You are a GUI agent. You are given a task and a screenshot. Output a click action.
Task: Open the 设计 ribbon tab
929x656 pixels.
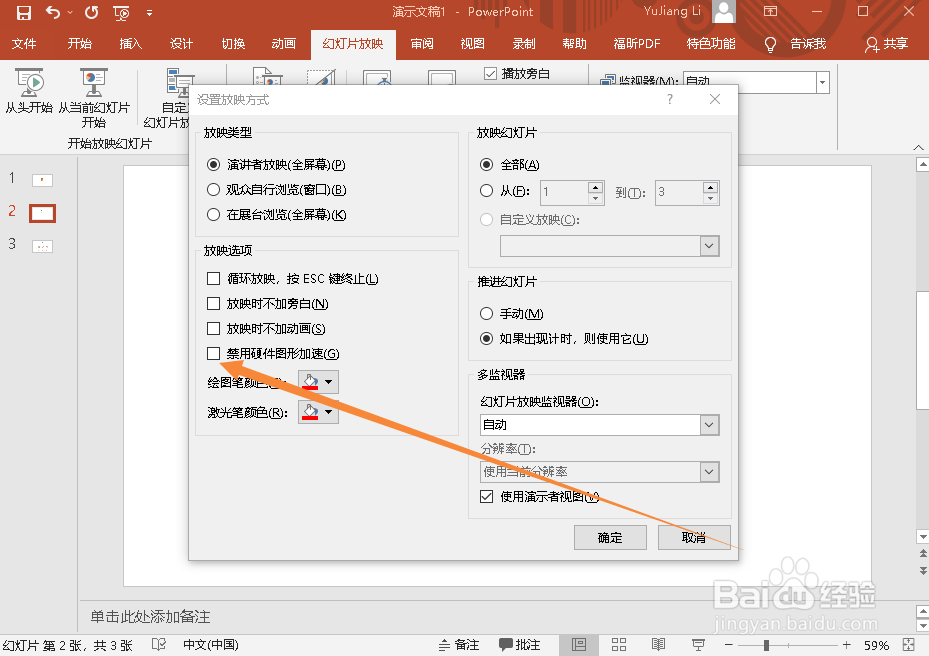click(181, 44)
